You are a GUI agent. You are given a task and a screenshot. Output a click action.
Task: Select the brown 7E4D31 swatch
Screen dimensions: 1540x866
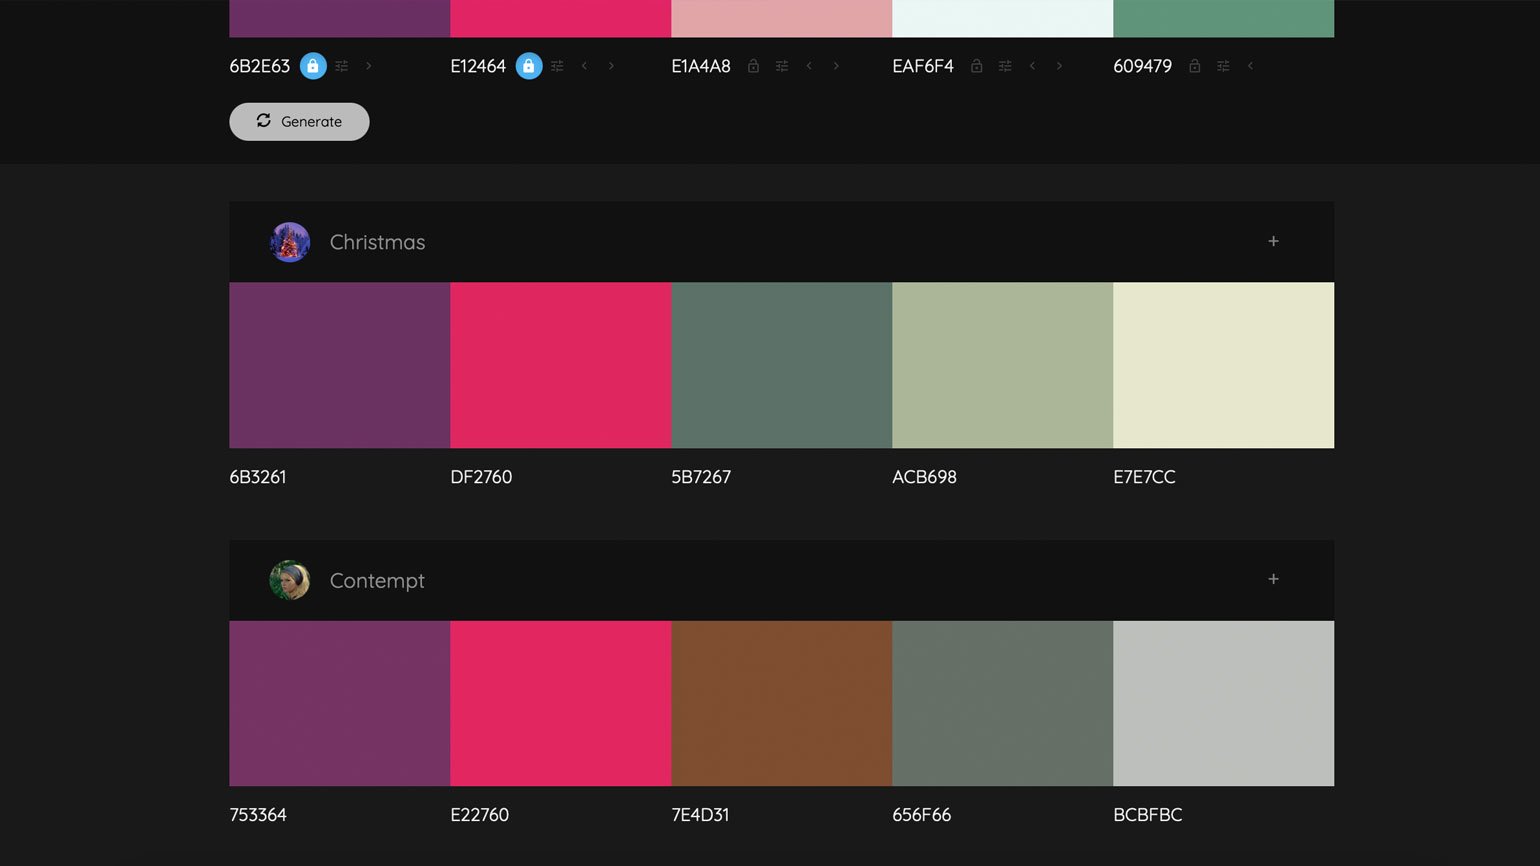(x=781, y=703)
